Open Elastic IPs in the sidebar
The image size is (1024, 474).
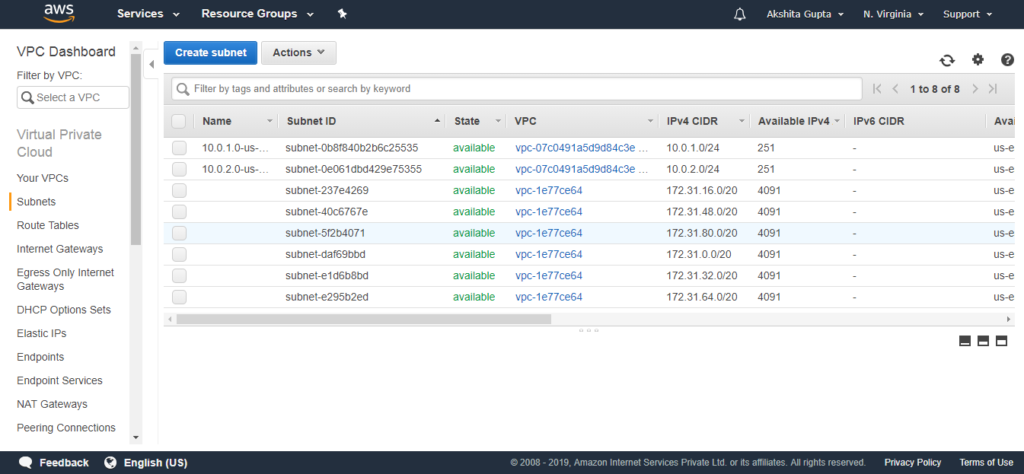click(41, 333)
